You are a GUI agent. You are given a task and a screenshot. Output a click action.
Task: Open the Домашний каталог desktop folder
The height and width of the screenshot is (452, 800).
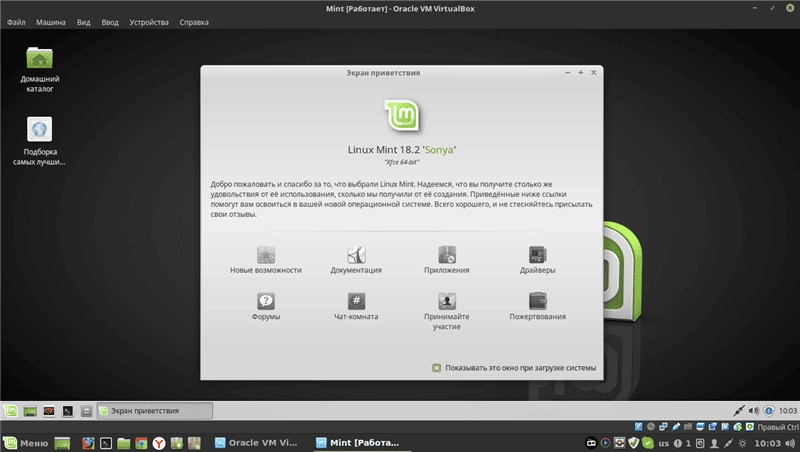click(x=40, y=70)
